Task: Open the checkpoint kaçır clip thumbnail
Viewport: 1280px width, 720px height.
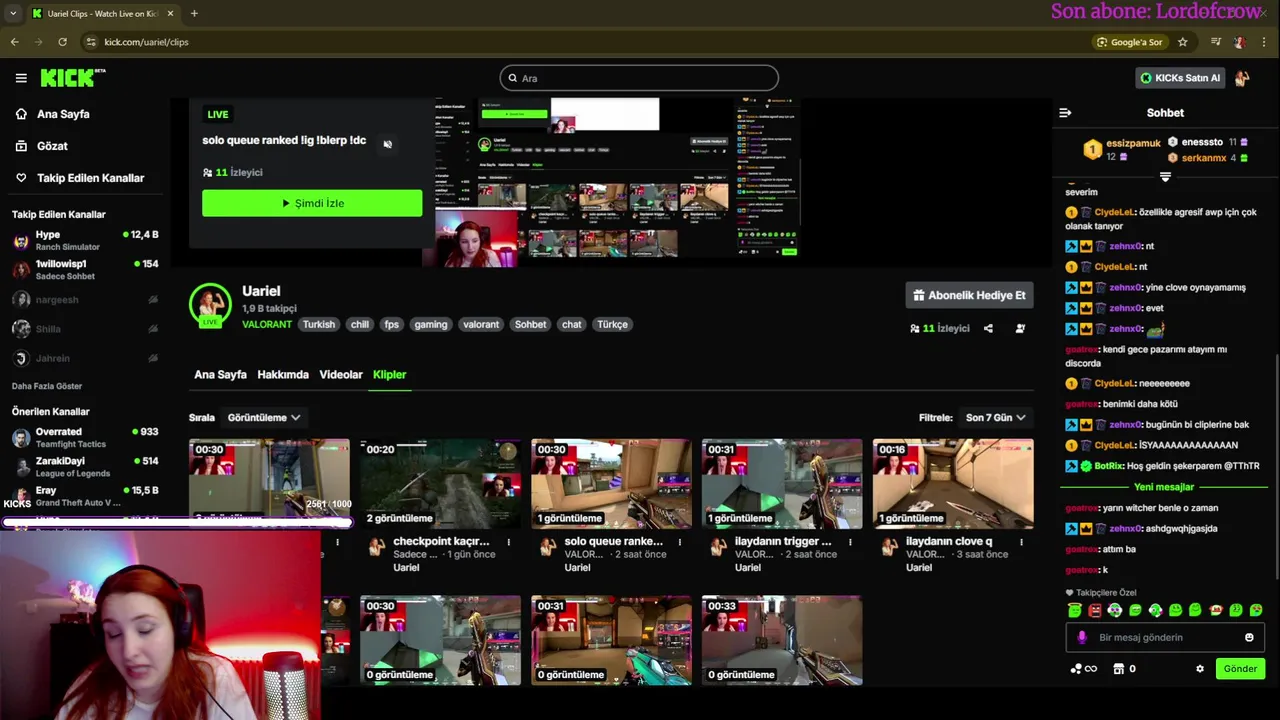Action: click(440, 484)
